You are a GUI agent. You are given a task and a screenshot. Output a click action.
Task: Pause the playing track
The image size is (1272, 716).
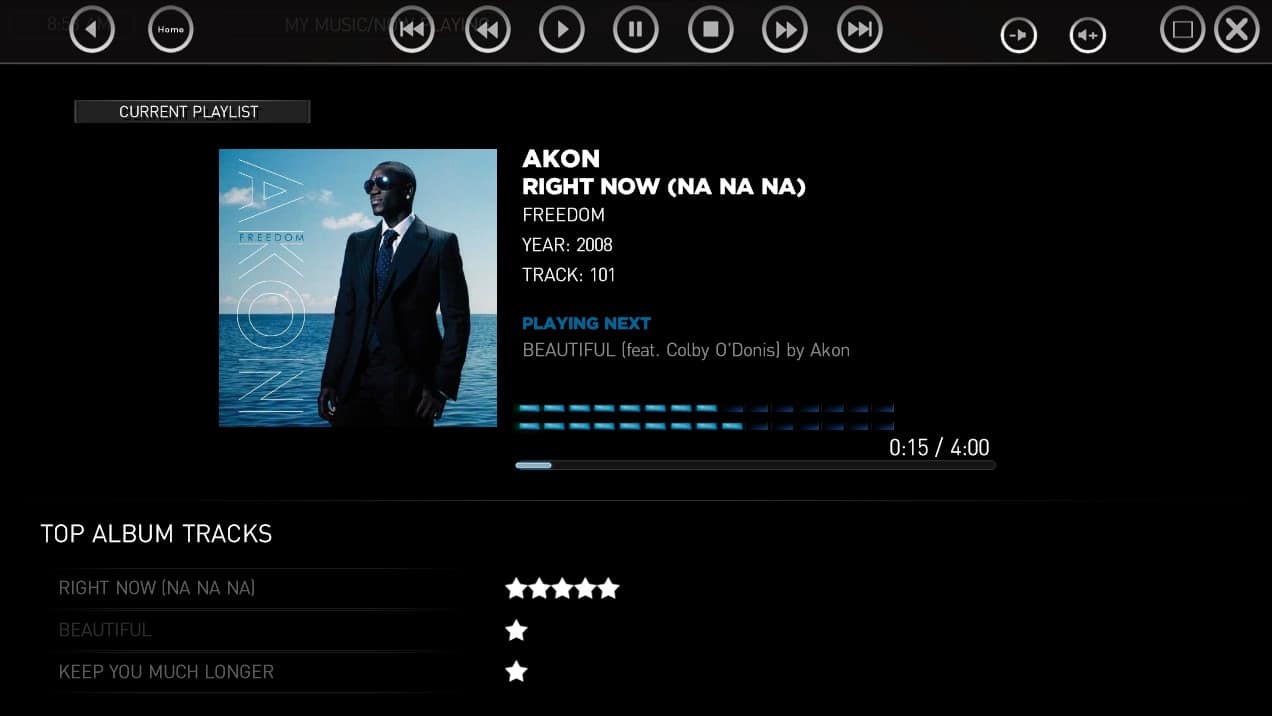(636, 30)
